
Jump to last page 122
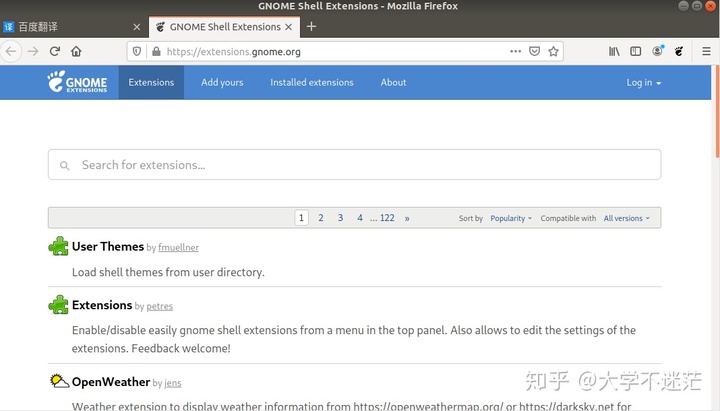(387, 218)
